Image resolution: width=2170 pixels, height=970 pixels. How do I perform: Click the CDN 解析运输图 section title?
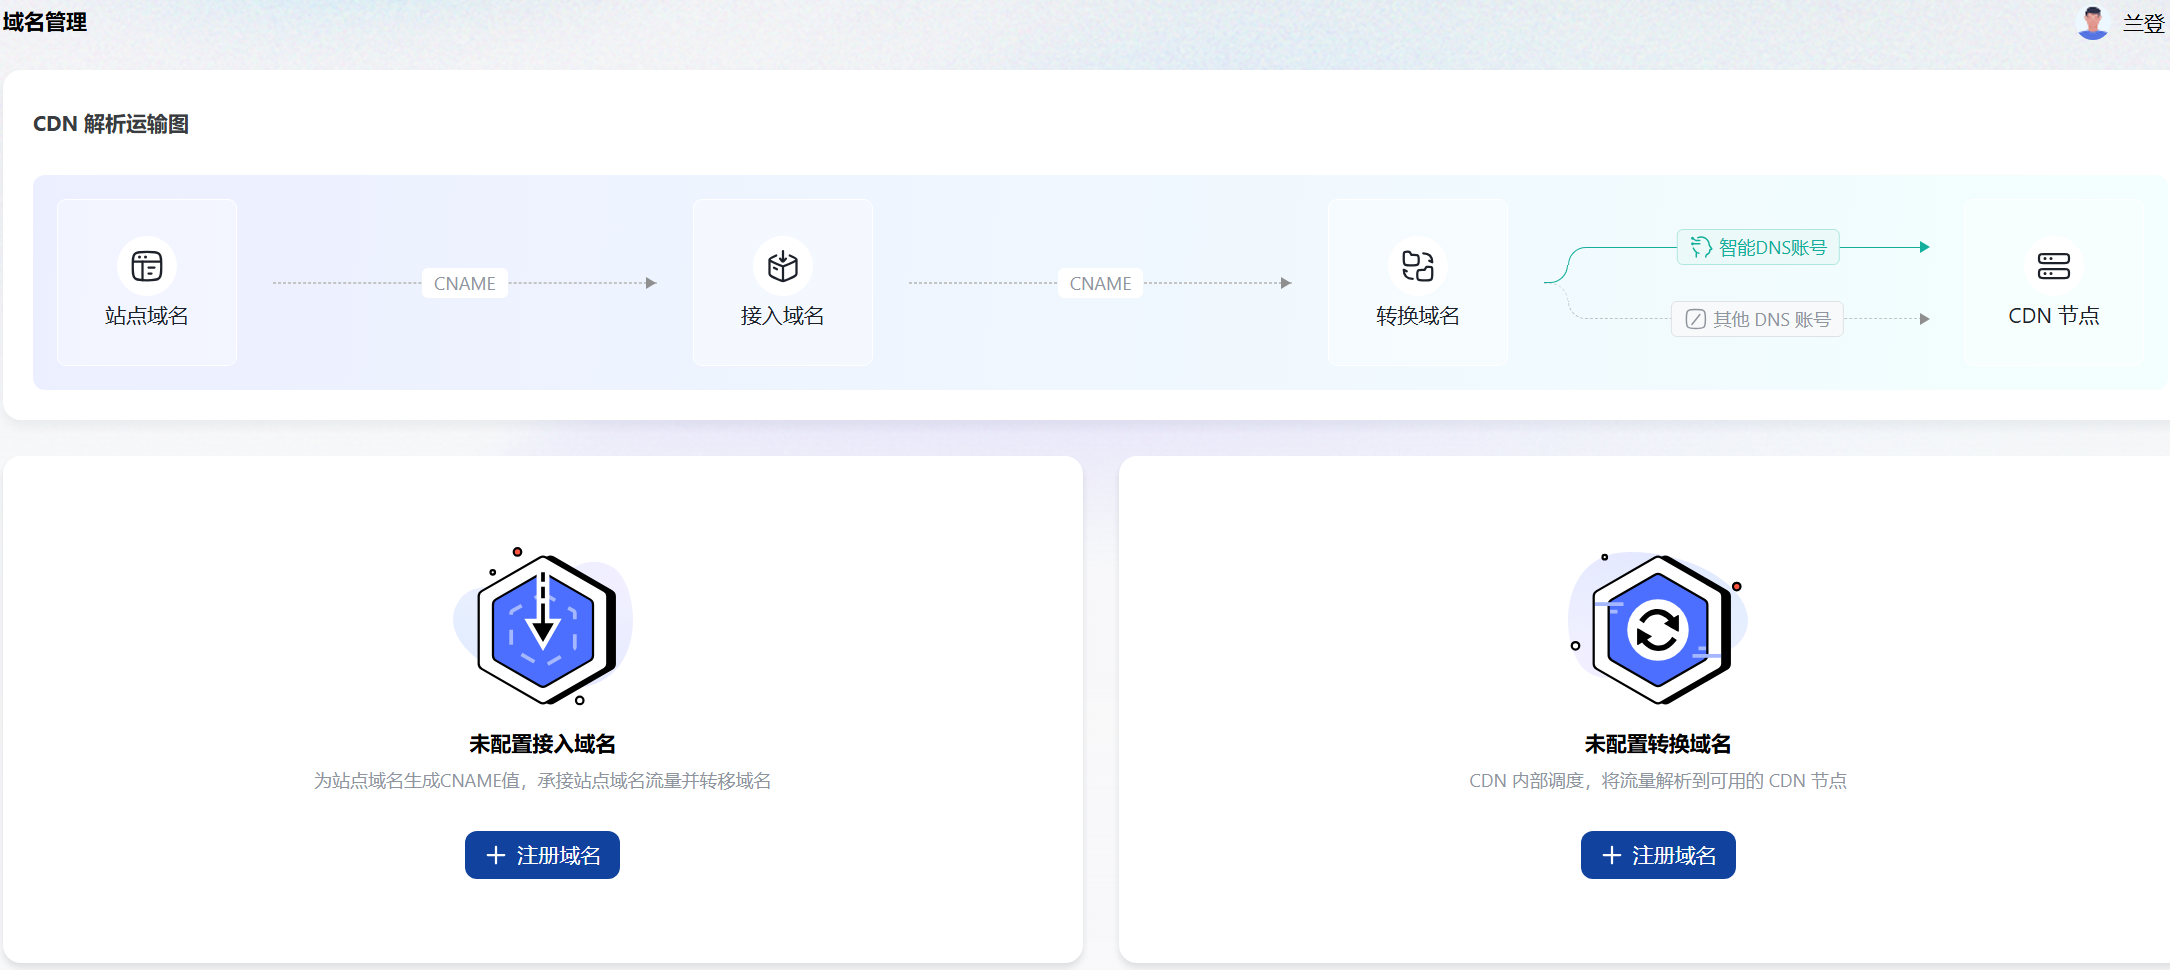[111, 124]
